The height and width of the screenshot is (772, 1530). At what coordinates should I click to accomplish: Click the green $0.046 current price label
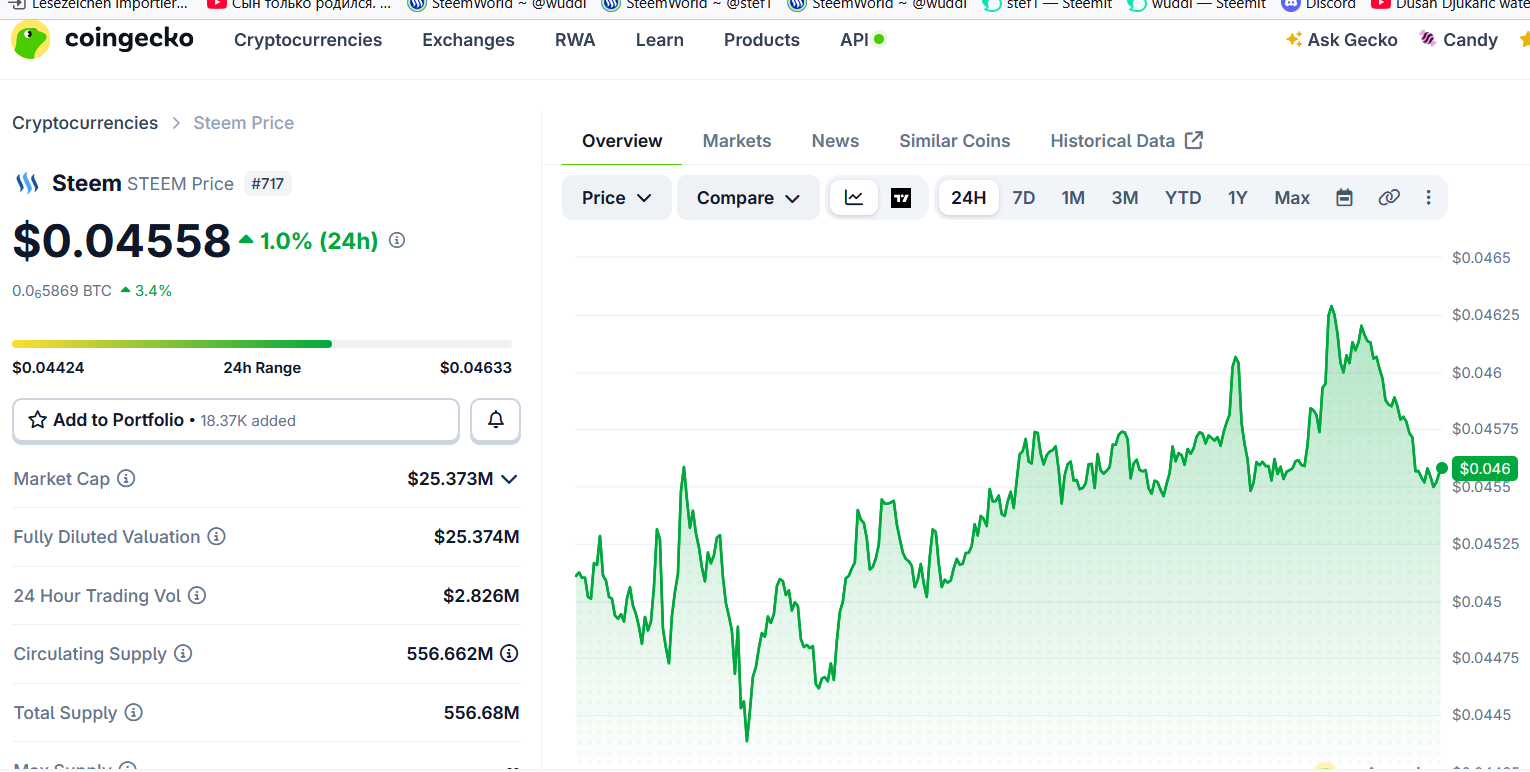(x=1485, y=468)
